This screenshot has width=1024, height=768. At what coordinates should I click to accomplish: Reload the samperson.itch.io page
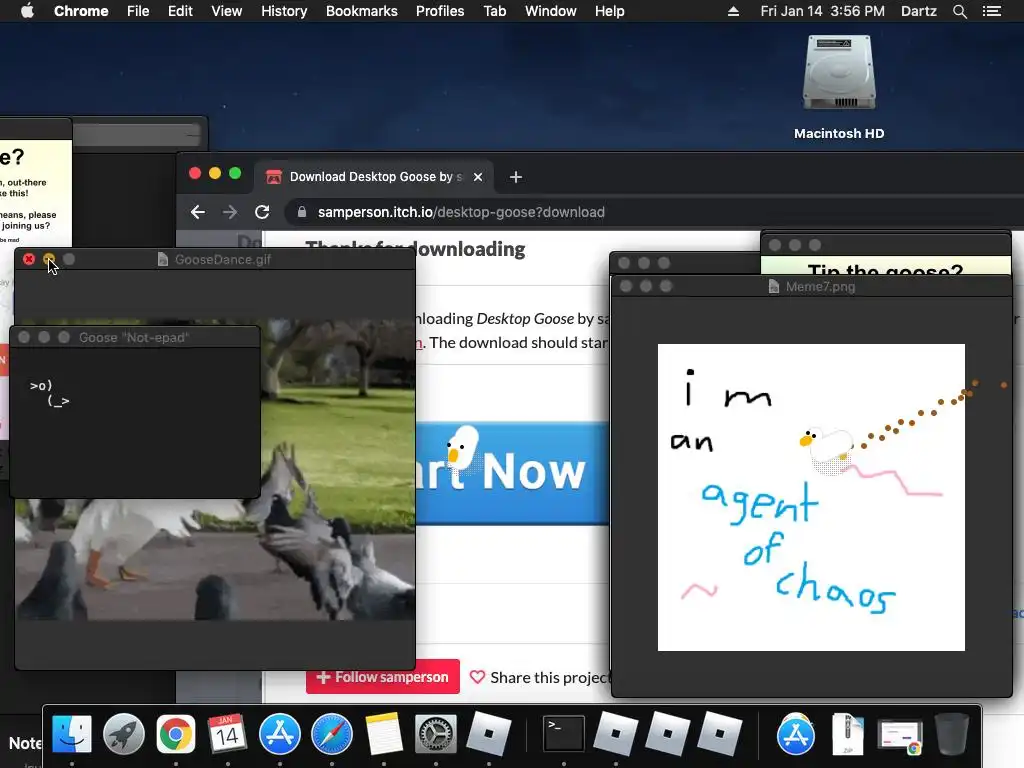(x=262, y=212)
